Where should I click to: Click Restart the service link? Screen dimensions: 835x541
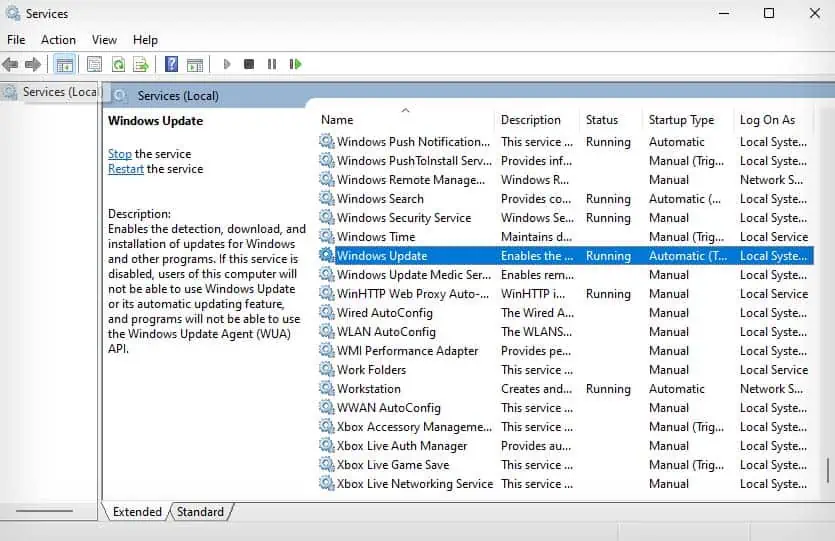[126, 169]
